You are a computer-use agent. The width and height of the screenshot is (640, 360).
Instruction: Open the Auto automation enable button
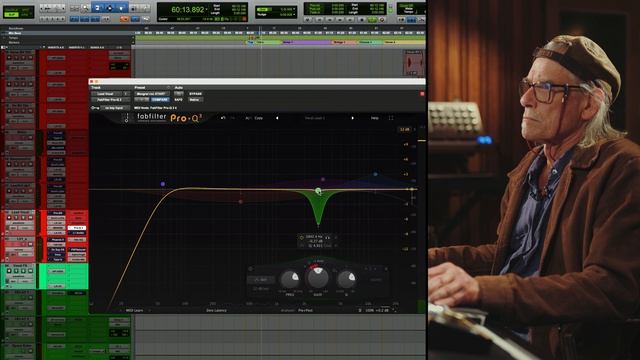[x=178, y=94]
